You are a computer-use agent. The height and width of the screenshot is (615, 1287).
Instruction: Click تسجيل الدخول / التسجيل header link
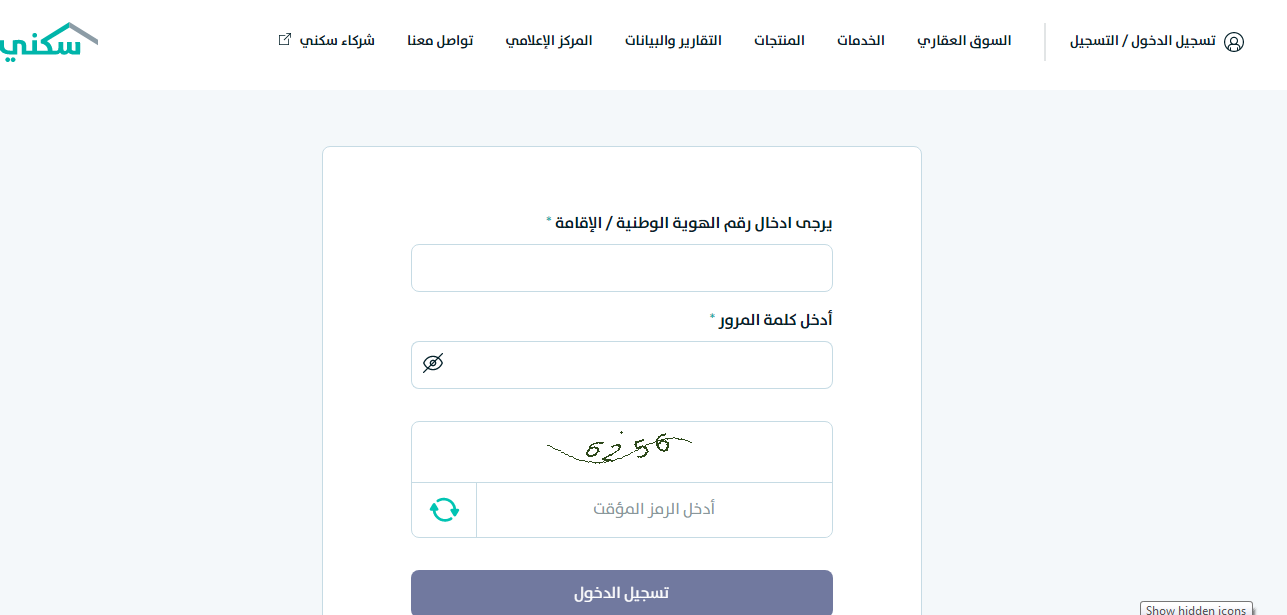pos(1143,41)
